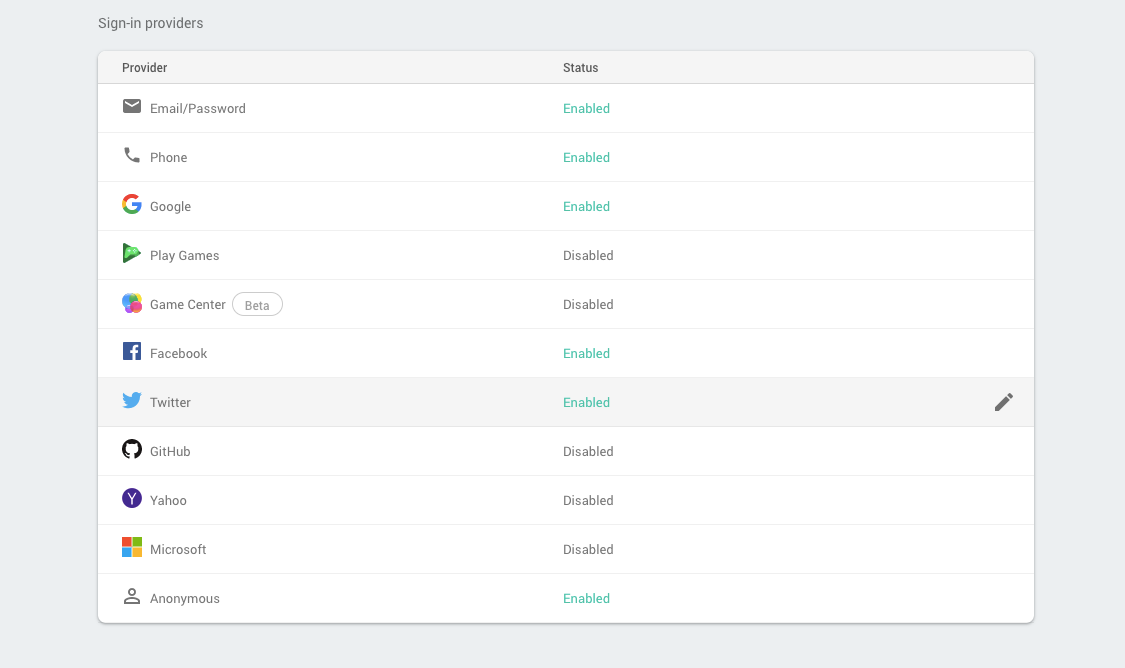Select the Game Center provider label
Screen dimensions: 1125x668
(x=187, y=304)
